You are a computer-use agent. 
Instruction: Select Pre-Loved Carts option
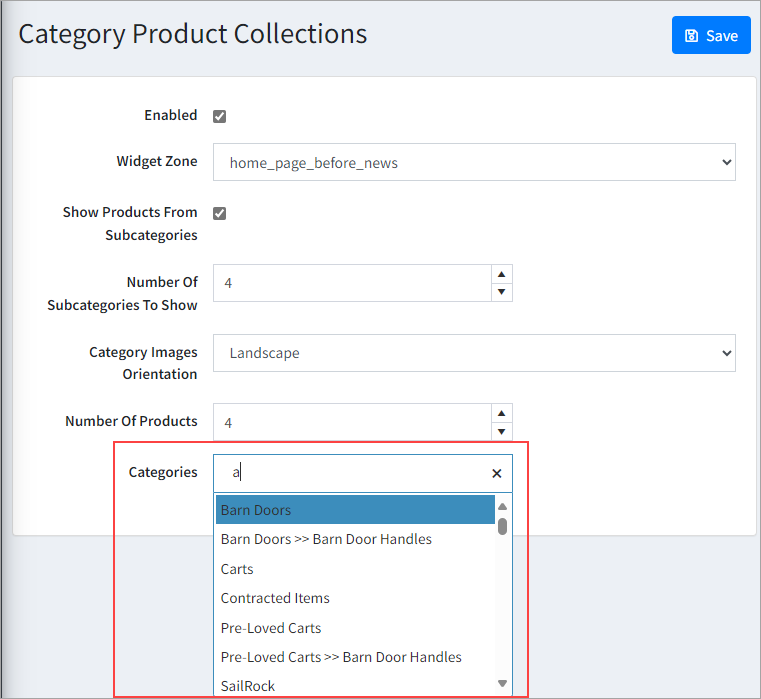pyautogui.click(x=271, y=628)
